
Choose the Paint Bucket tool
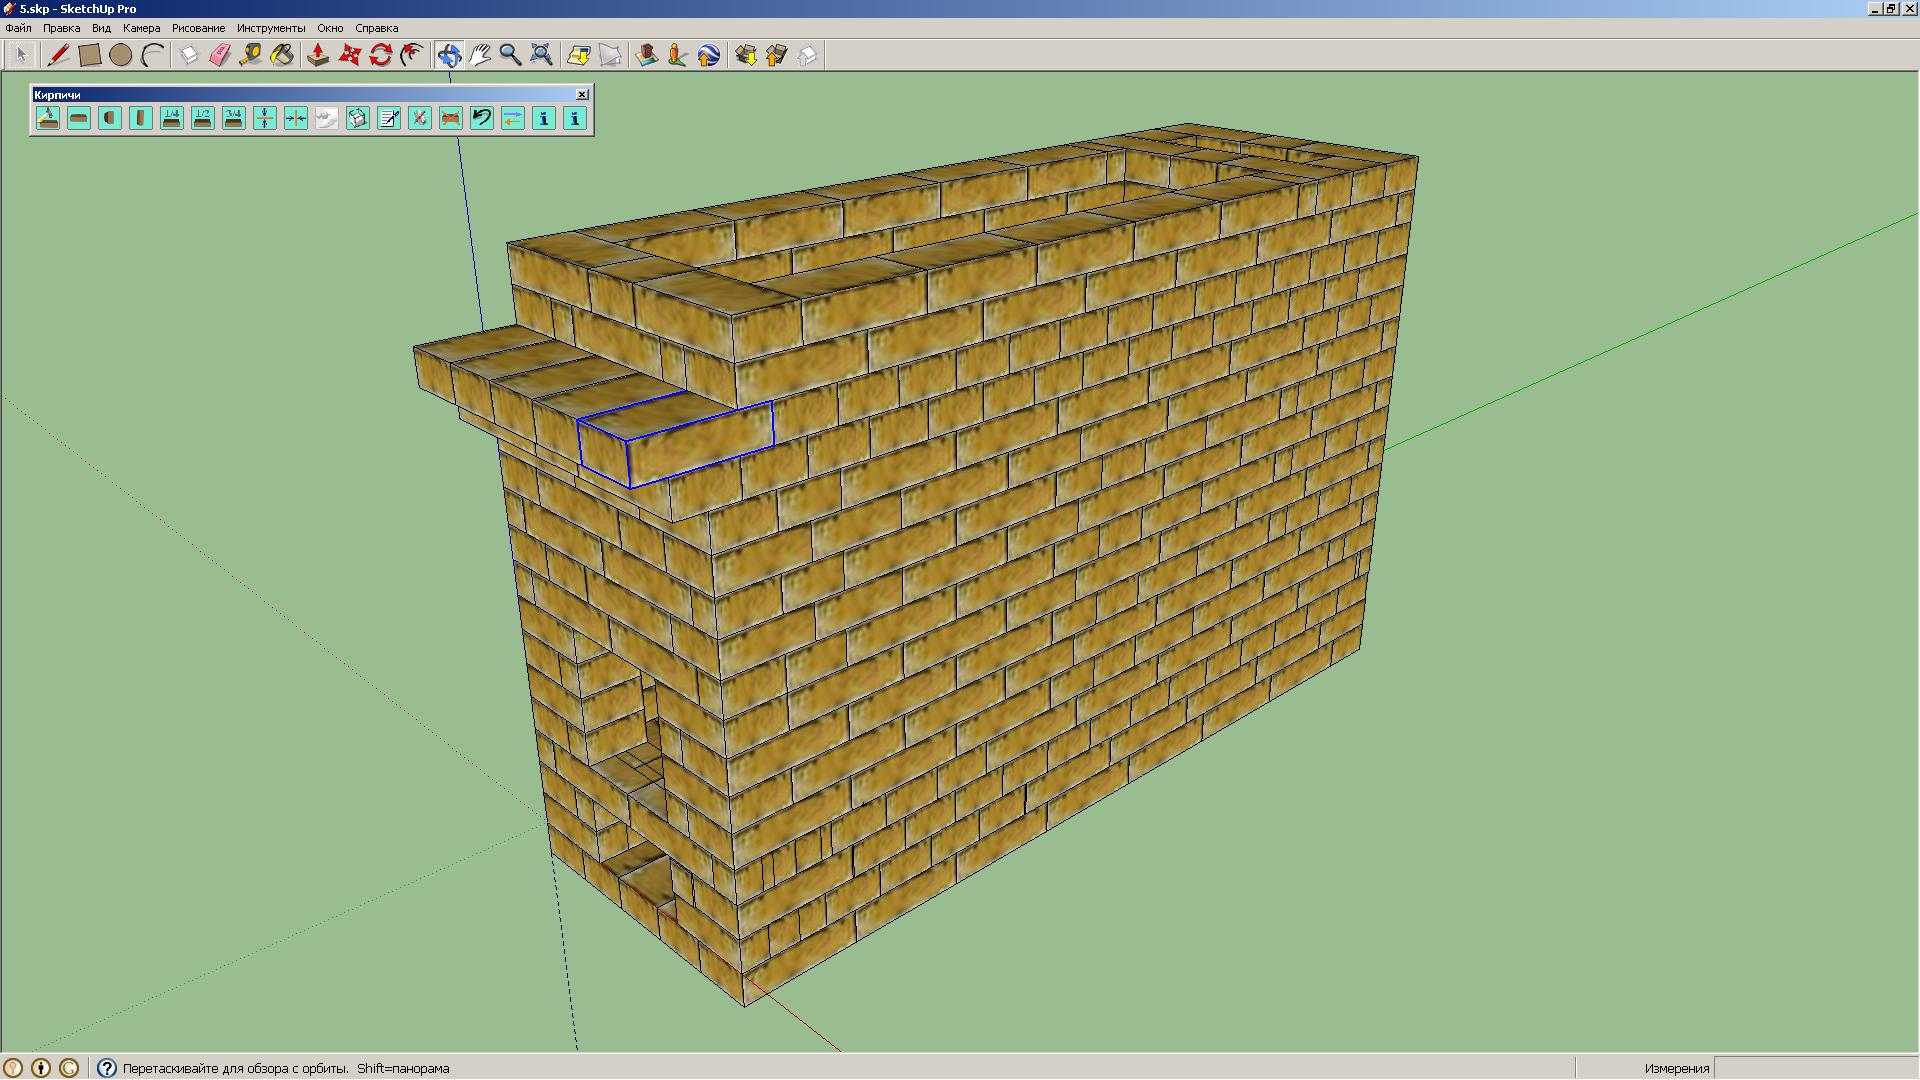coord(282,55)
